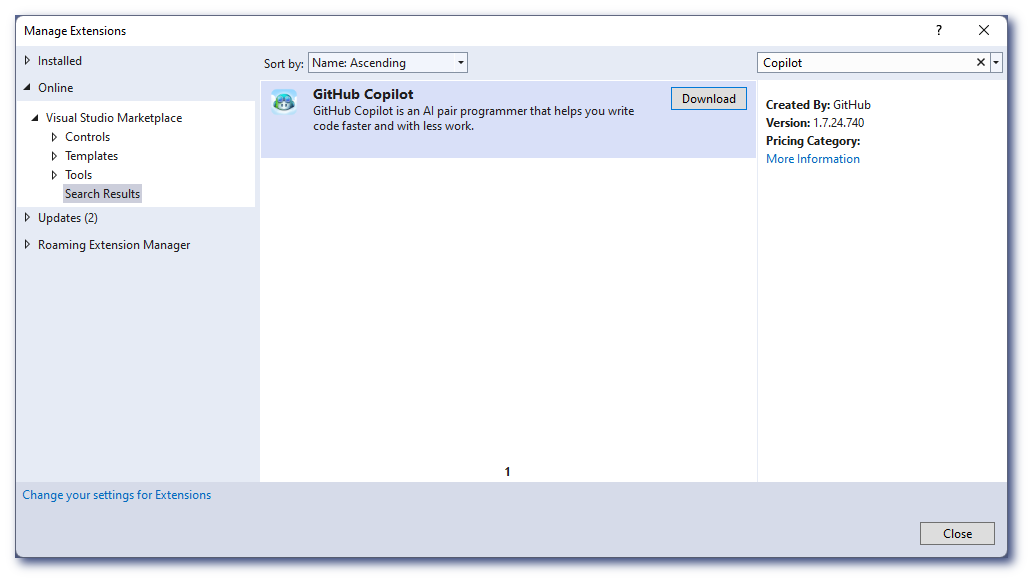Expand the Updates (2) category arrow
1033x583 pixels.
point(27,217)
